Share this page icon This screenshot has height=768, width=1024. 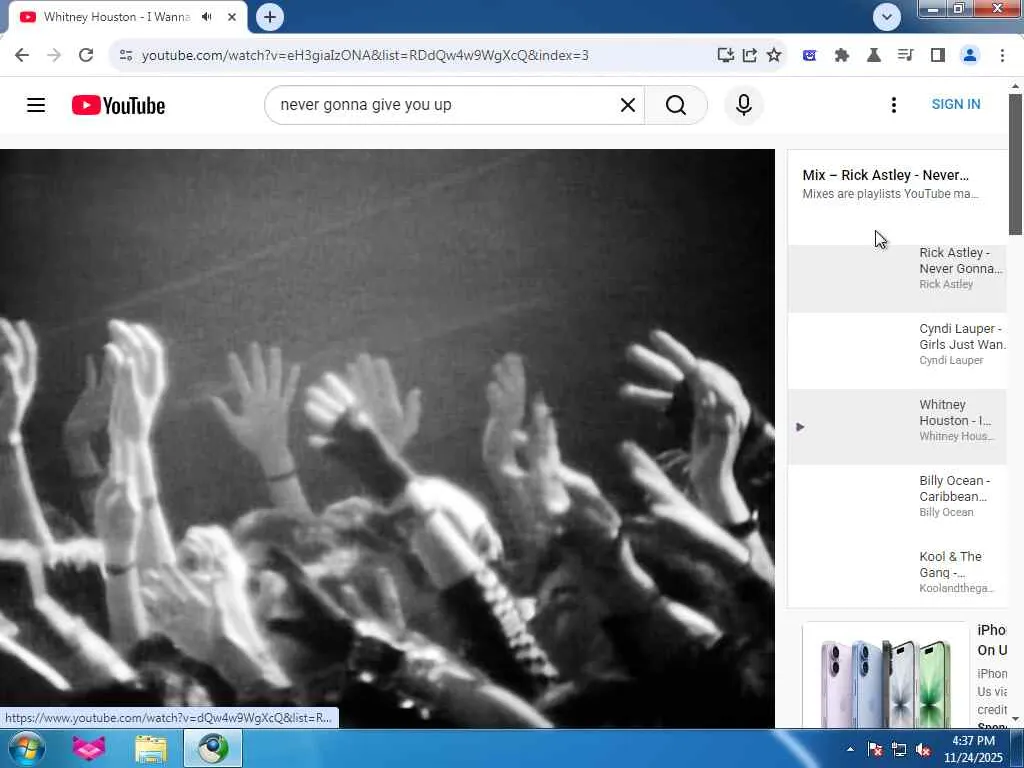(x=750, y=55)
